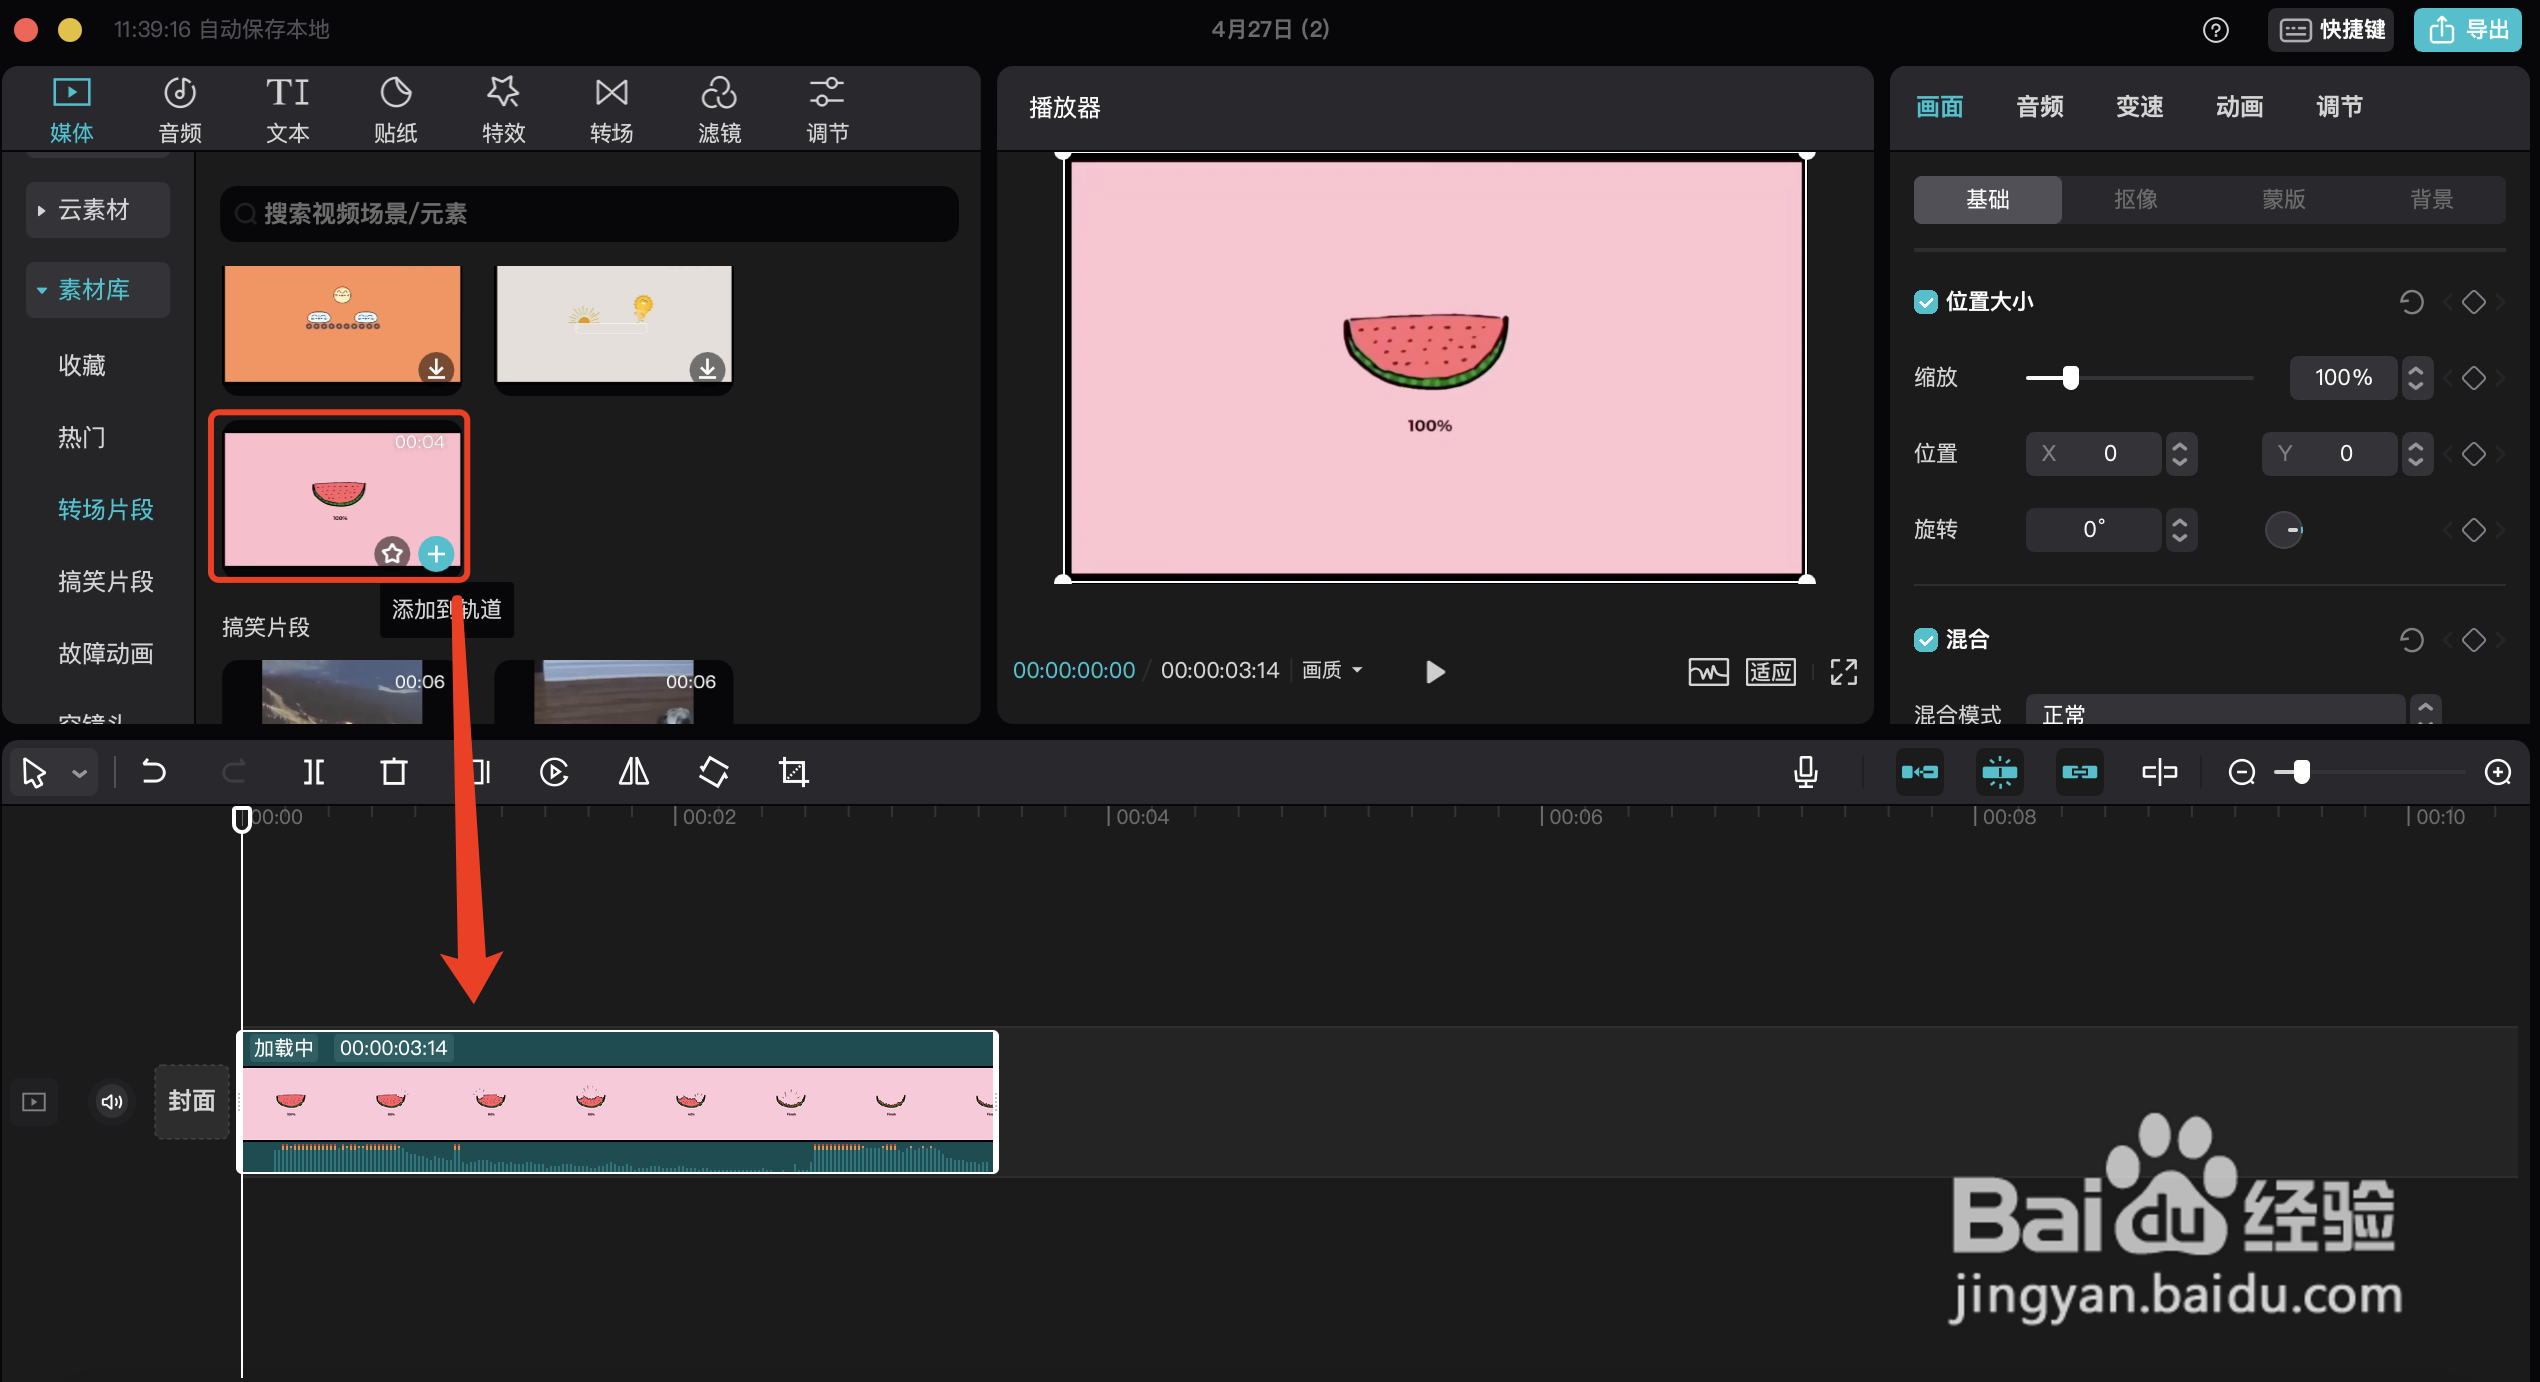This screenshot has width=2540, height=1382.
Task: Open the Text (文本) tool tab
Action: pos(288,110)
